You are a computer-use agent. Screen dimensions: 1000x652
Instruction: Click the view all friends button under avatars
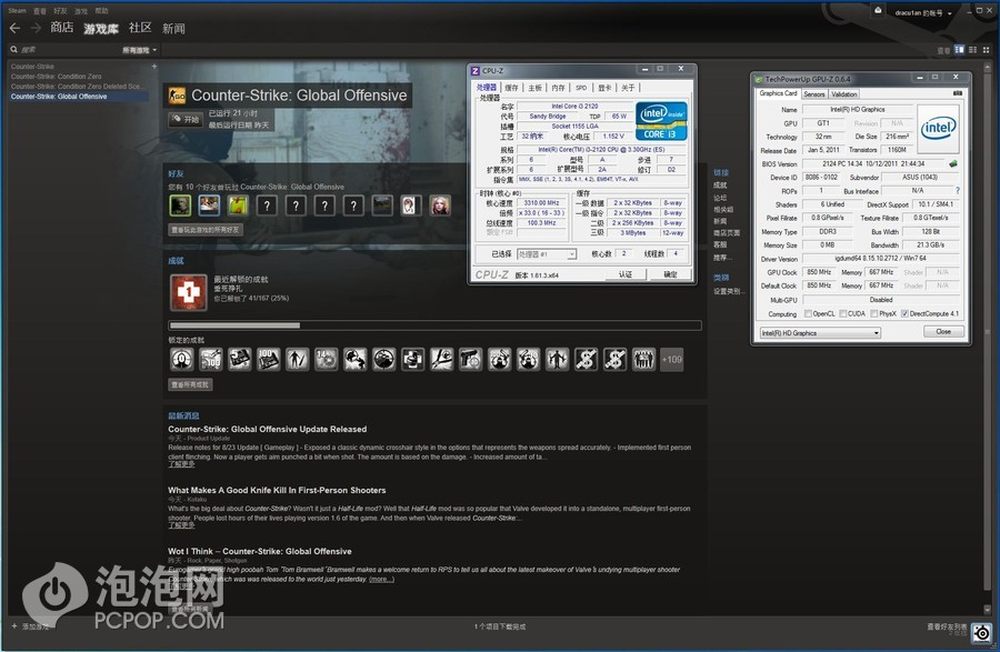point(205,229)
